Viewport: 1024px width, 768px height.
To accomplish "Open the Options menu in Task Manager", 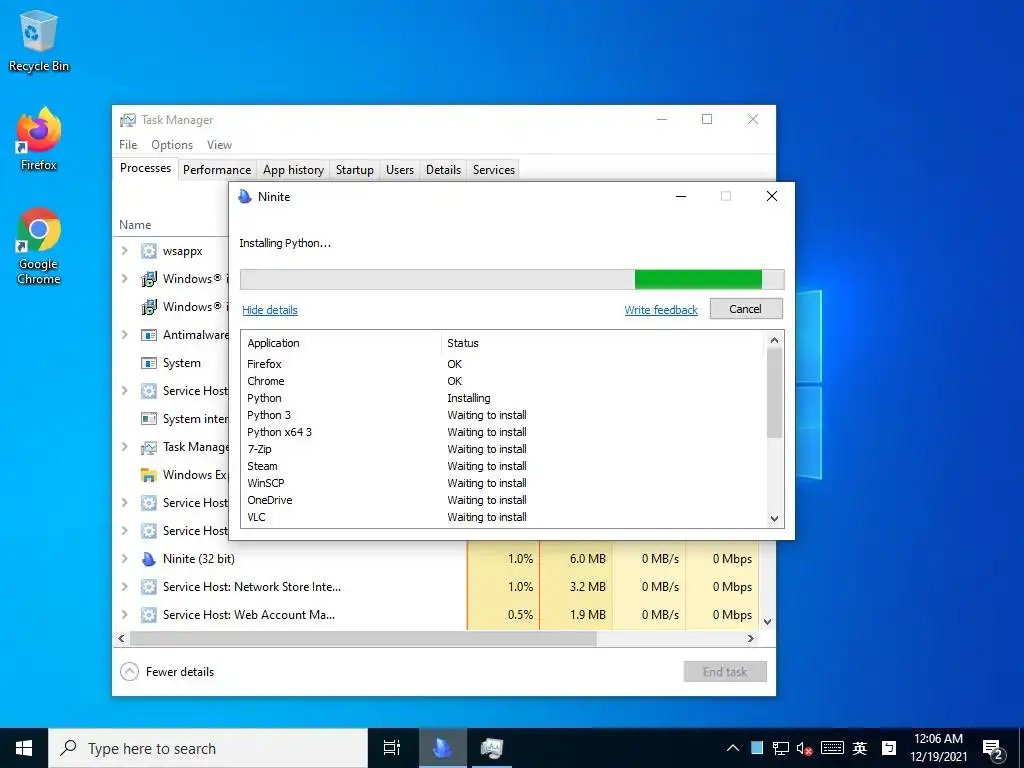I will [172, 145].
